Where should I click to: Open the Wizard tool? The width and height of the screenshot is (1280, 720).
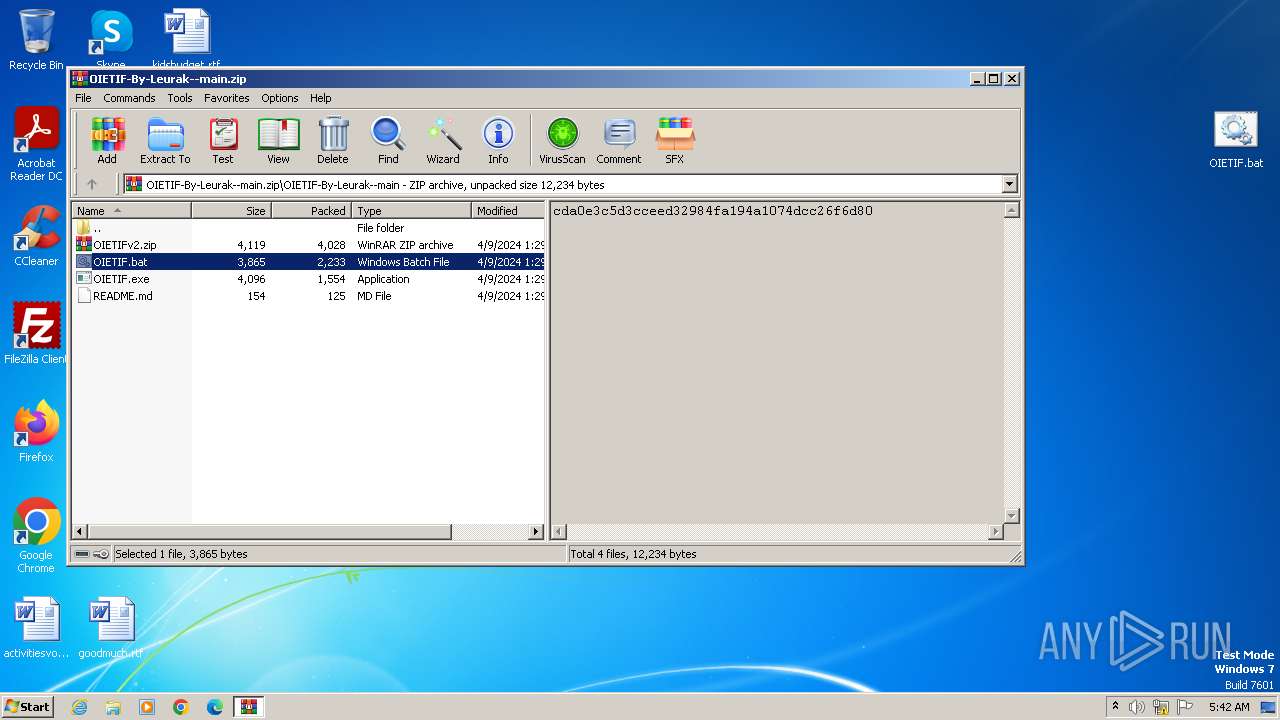pyautogui.click(x=443, y=140)
